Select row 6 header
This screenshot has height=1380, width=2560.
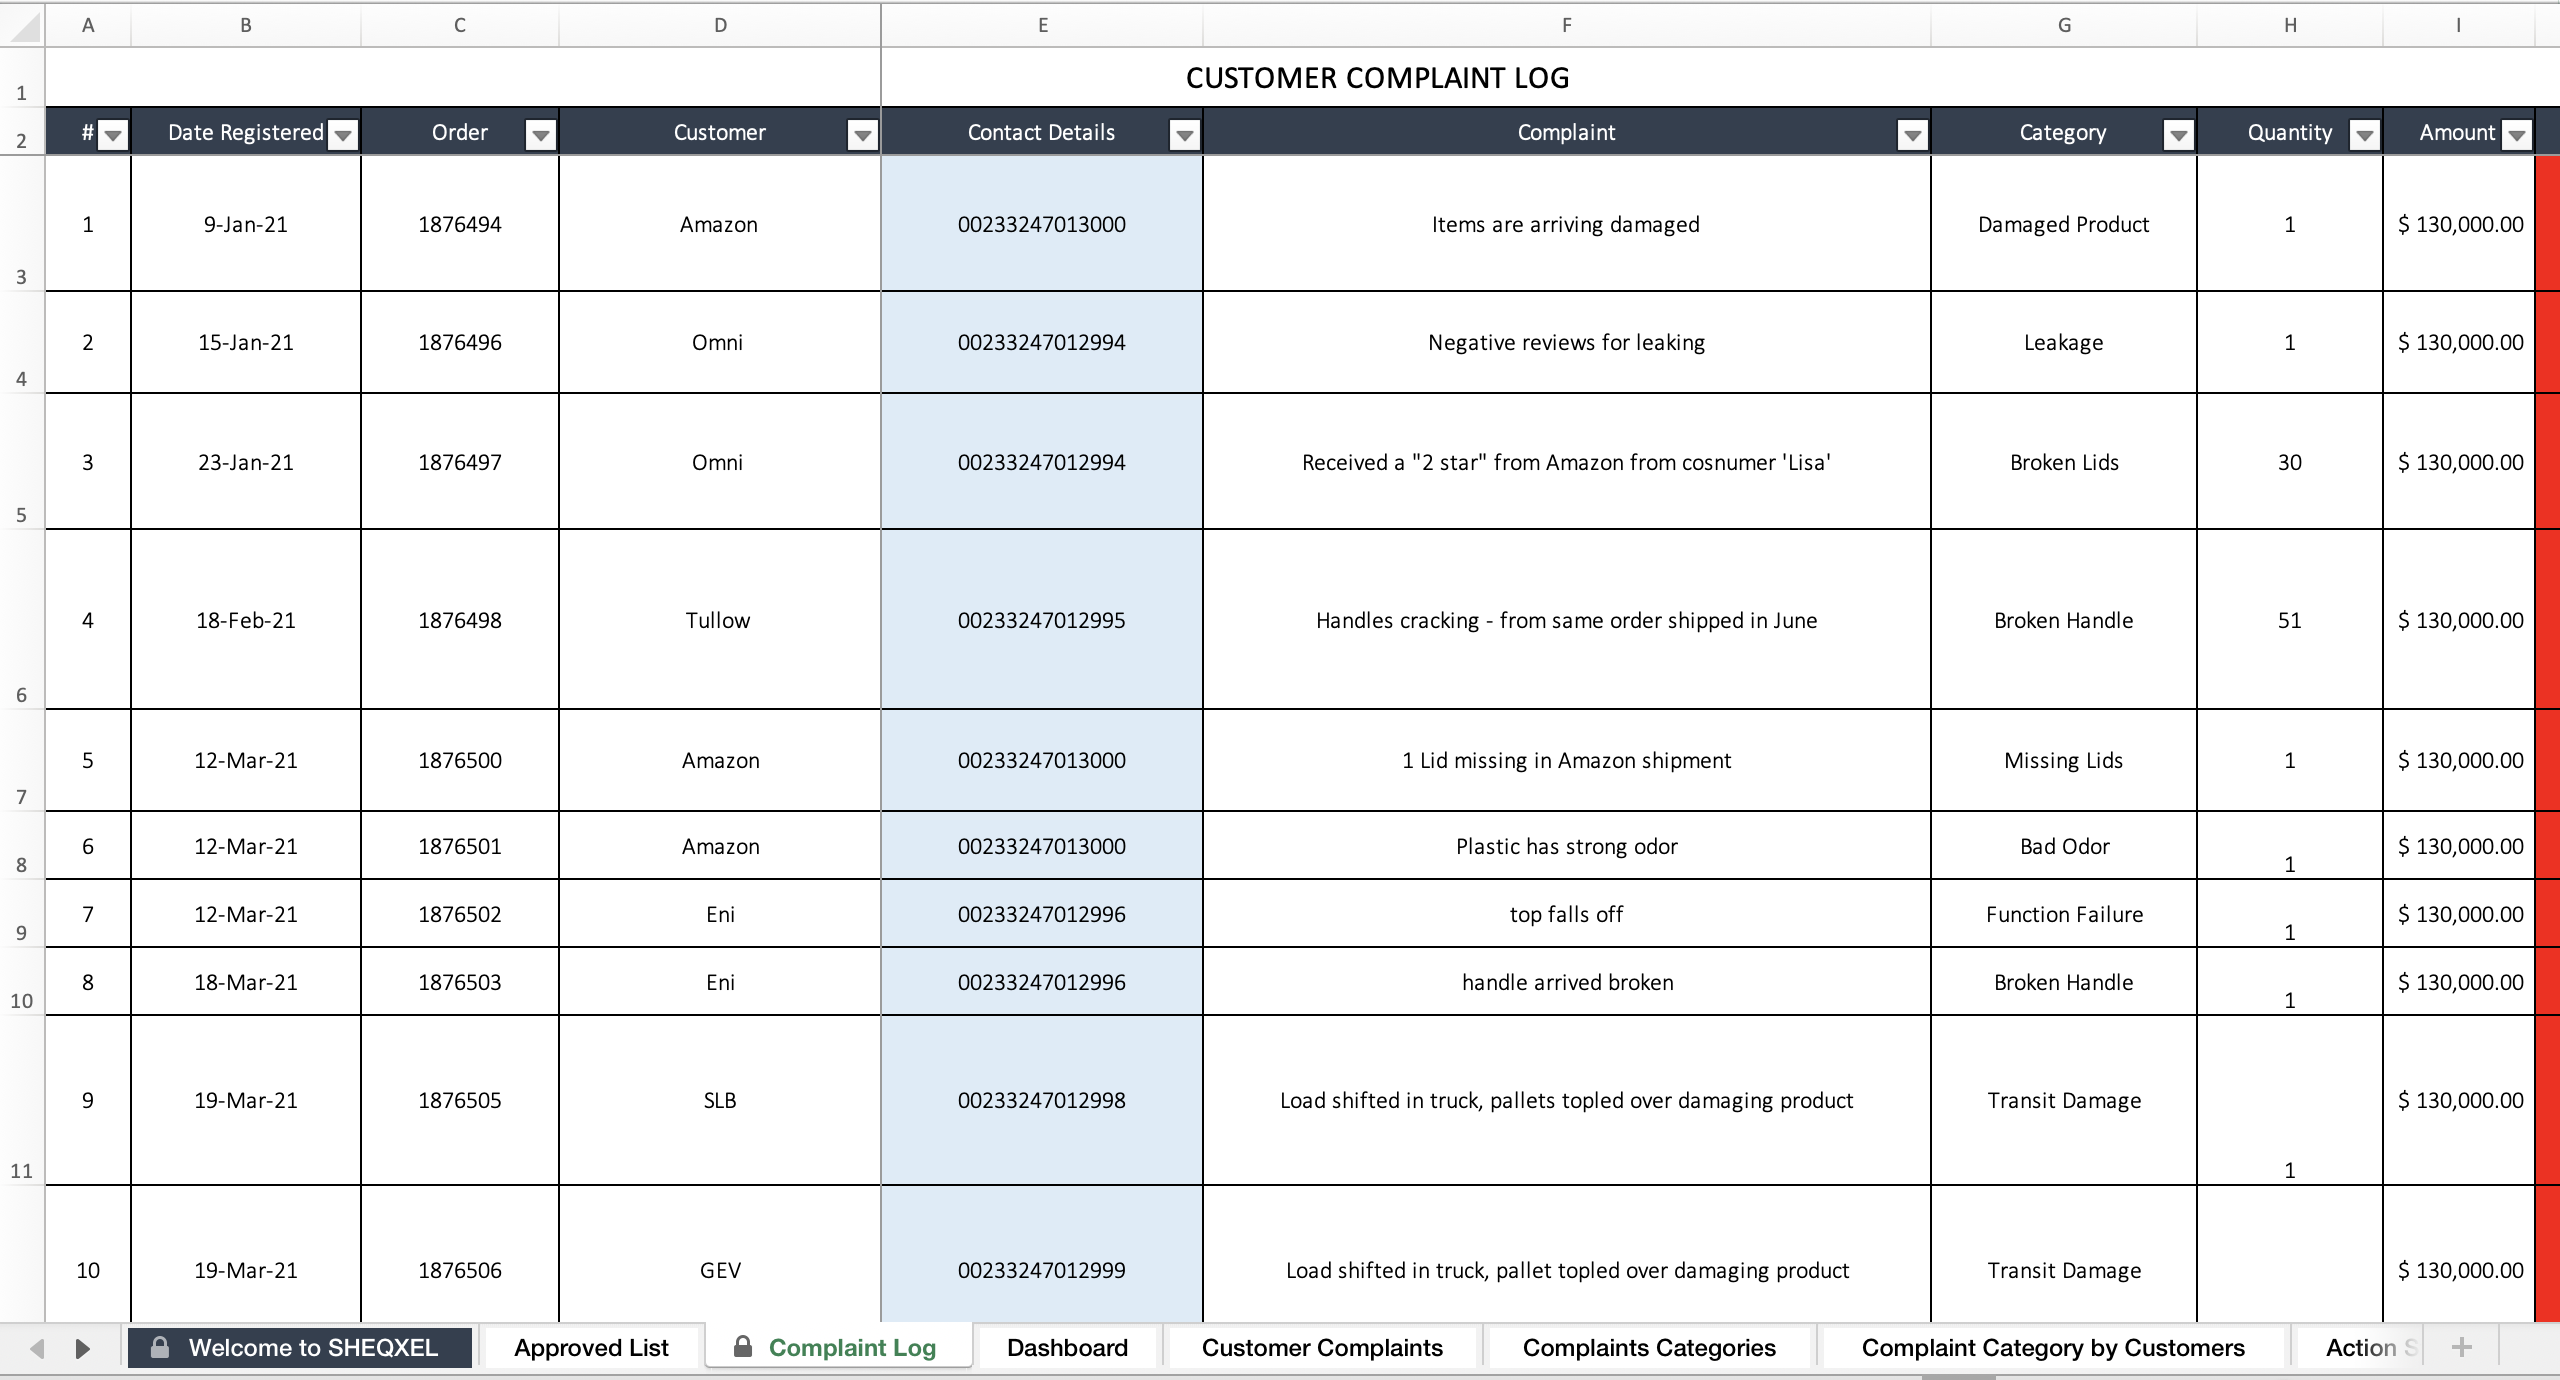pos(22,619)
